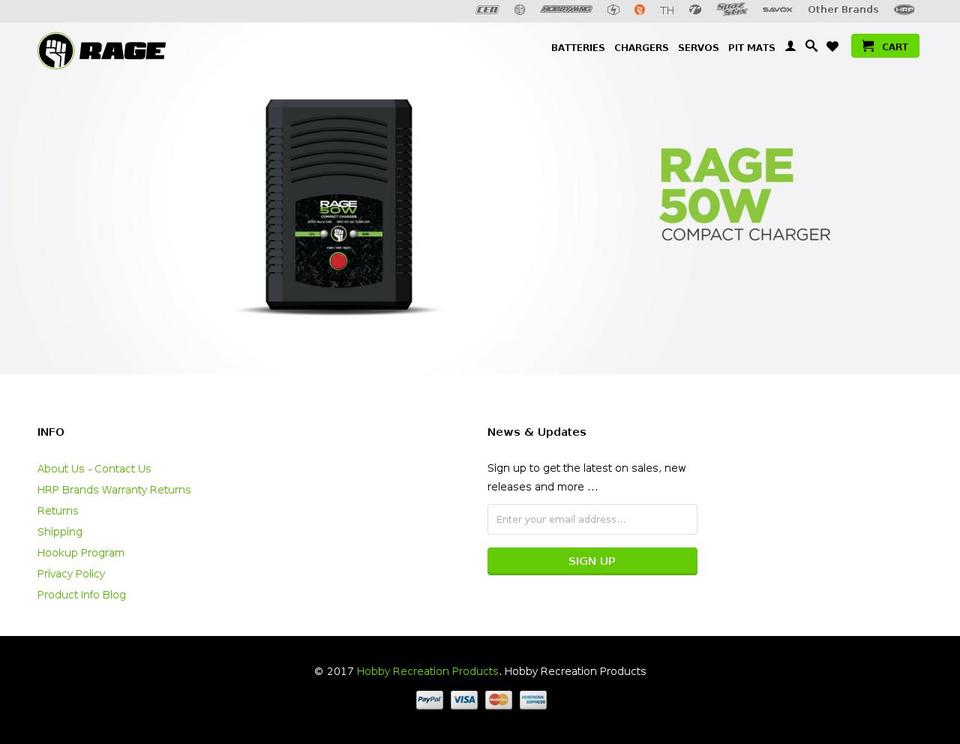Click the INFO footer heading
The height and width of the screenshot is (744, 960).
tap(51, 432)
